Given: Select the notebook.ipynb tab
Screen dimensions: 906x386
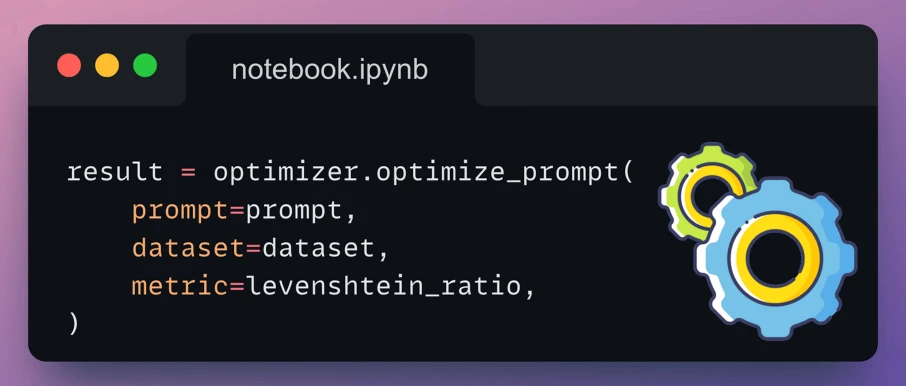Looking at the screenshot, I should coord(330,70).
